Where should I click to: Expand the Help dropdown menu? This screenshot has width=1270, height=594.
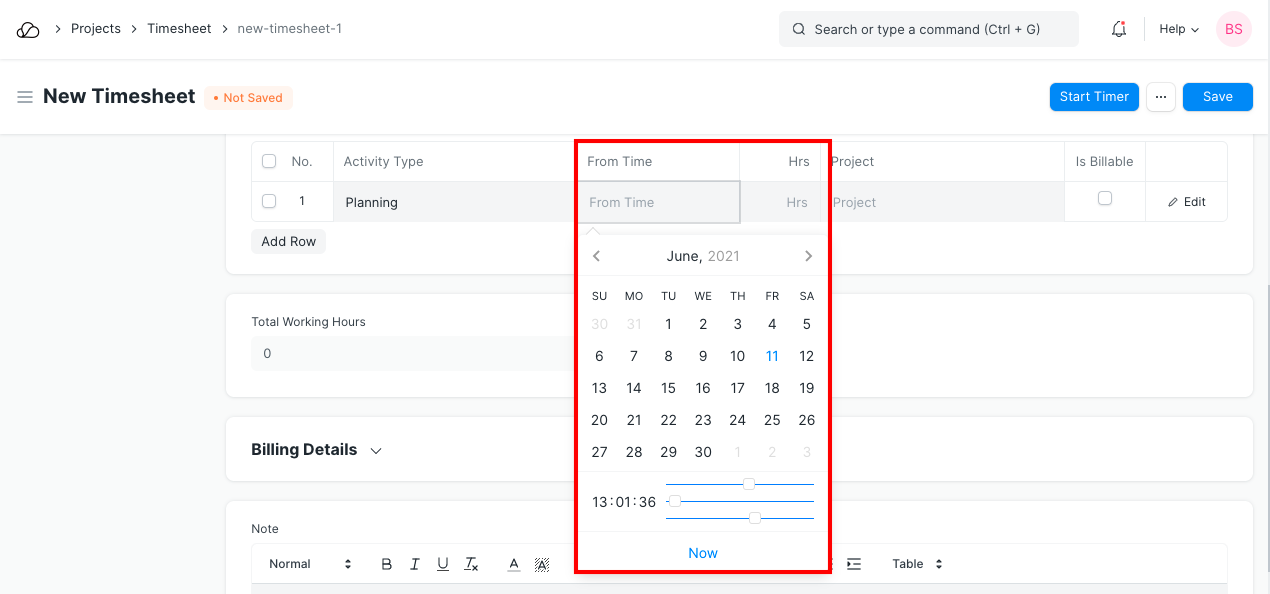point(1178,30)
